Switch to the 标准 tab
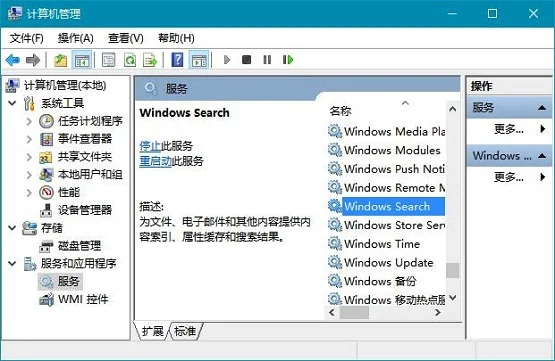 pyautogui.click(x=185, y=331)
